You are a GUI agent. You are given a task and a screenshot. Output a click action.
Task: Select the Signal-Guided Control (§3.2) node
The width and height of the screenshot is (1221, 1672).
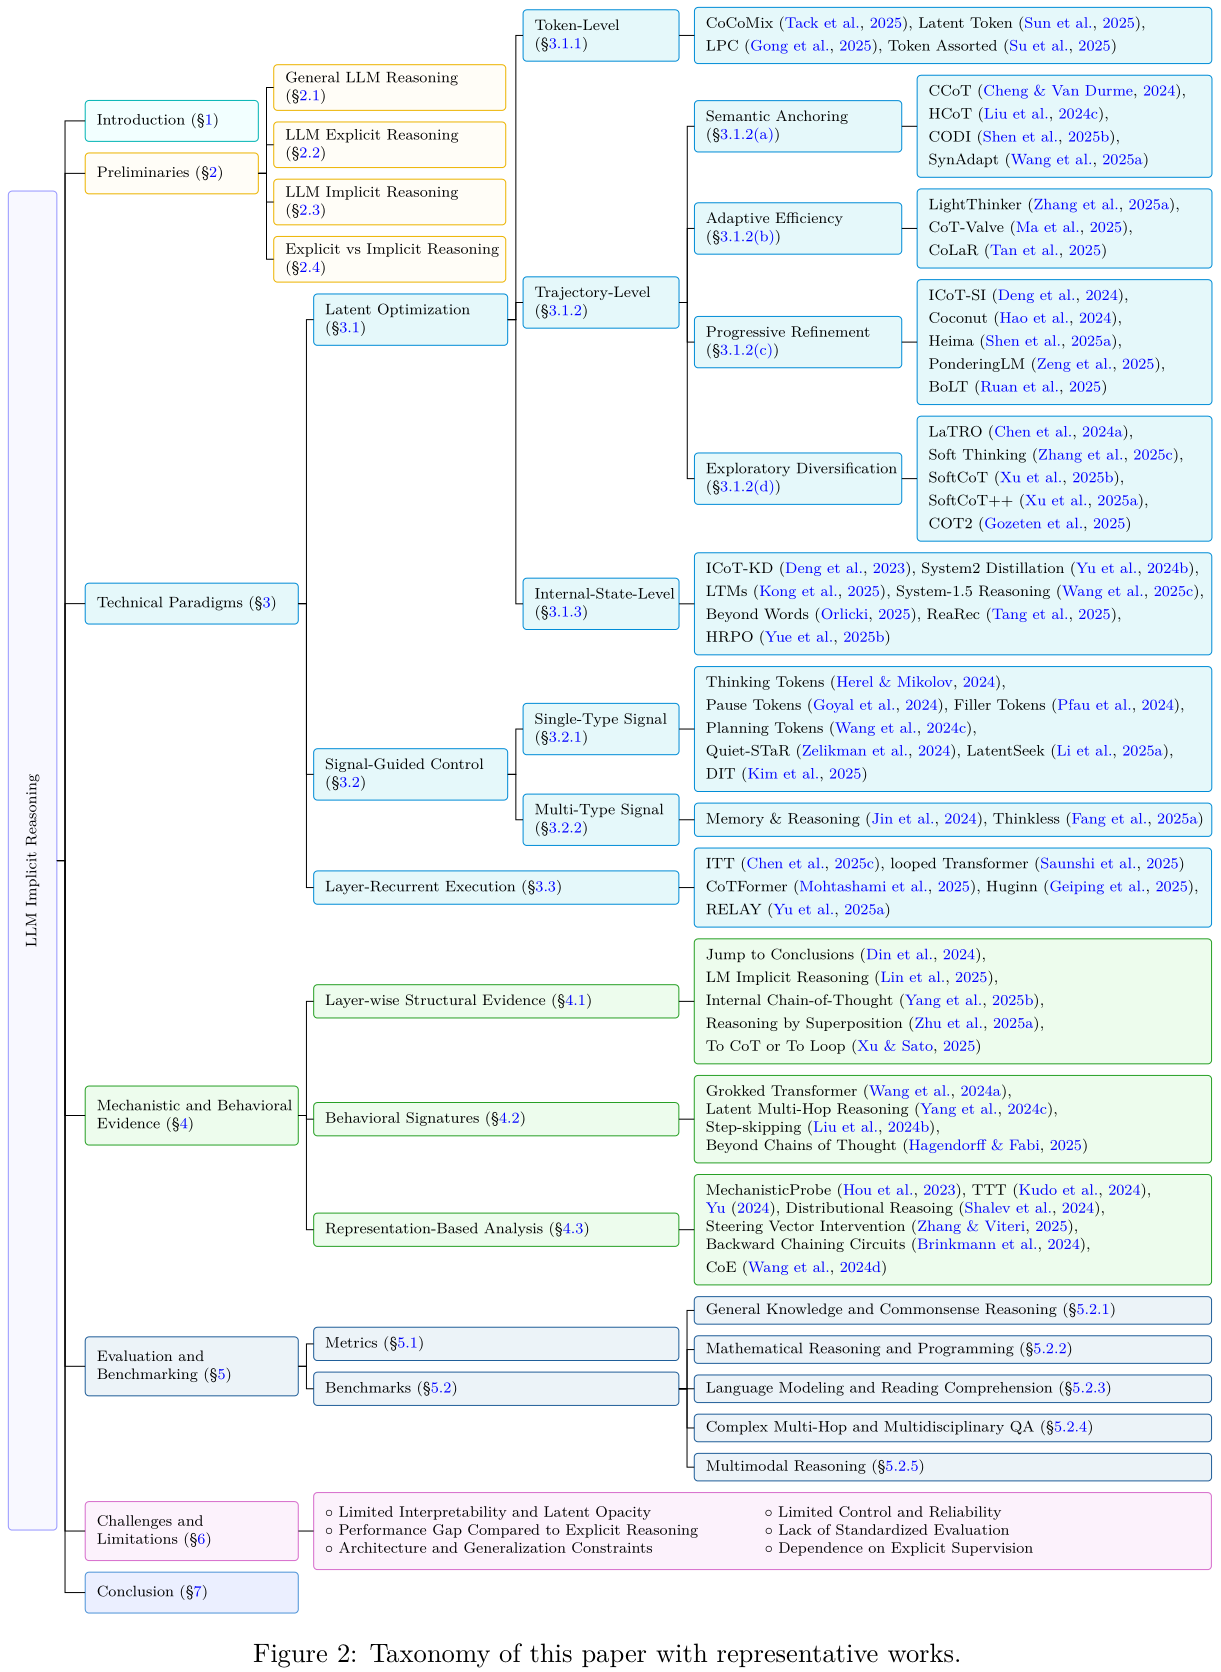pos(410,773)
